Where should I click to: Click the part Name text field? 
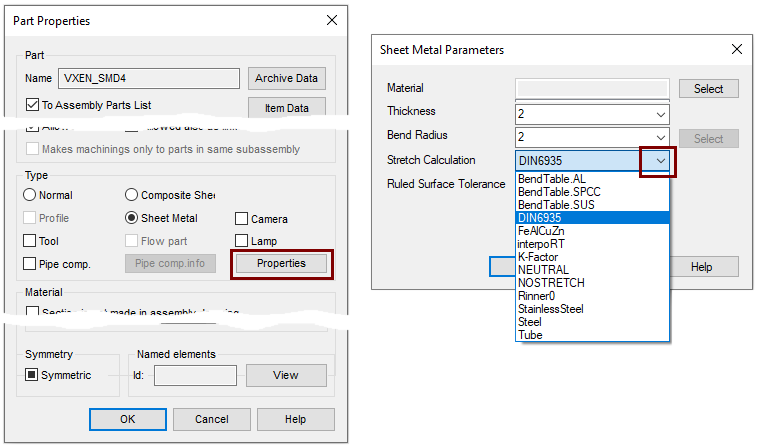148,78
